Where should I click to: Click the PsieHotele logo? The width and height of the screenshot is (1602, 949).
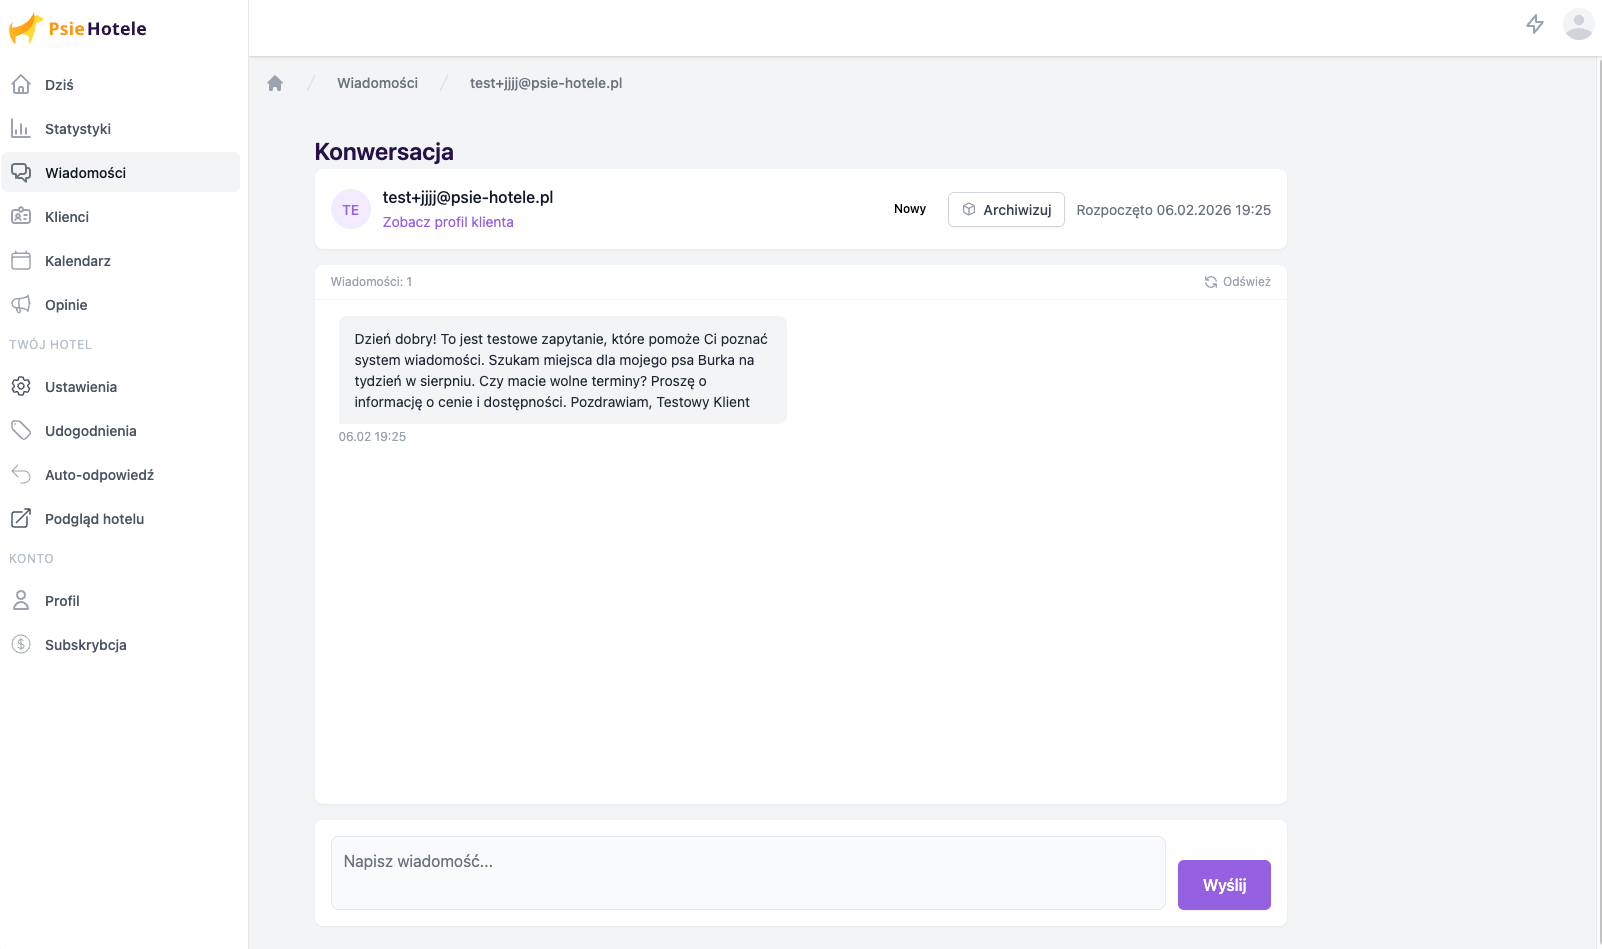78,29
